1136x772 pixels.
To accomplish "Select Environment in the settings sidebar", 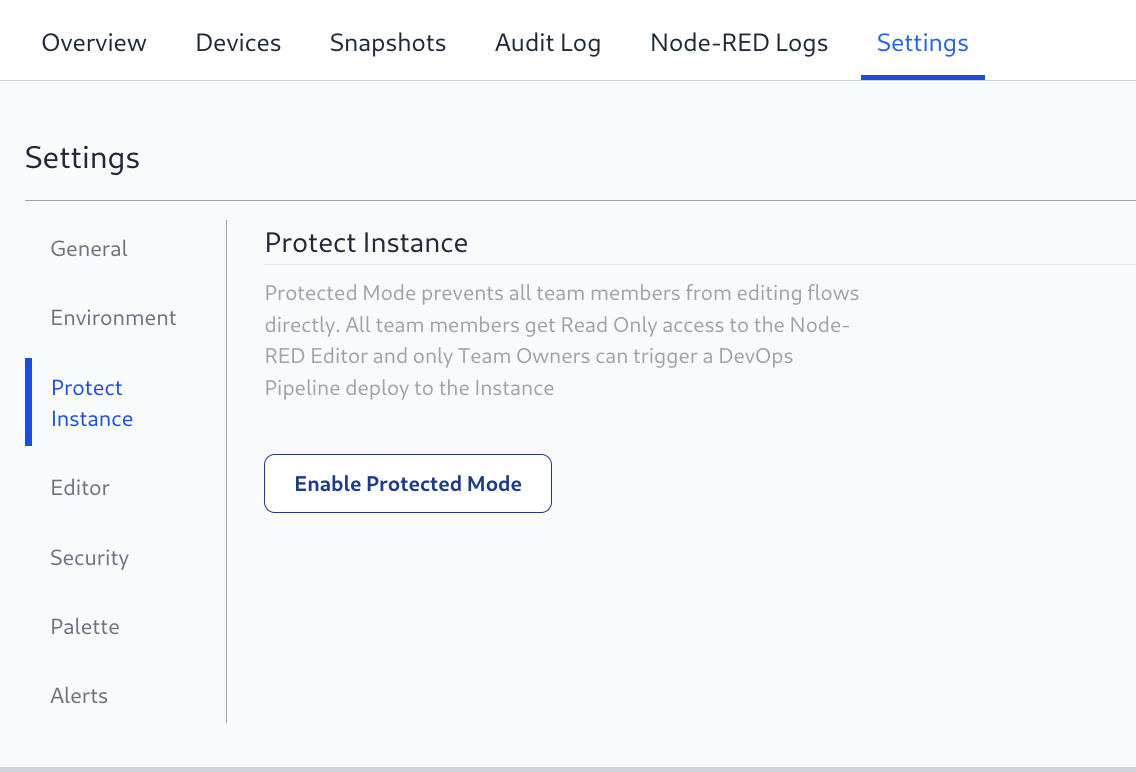I will 113,318.
